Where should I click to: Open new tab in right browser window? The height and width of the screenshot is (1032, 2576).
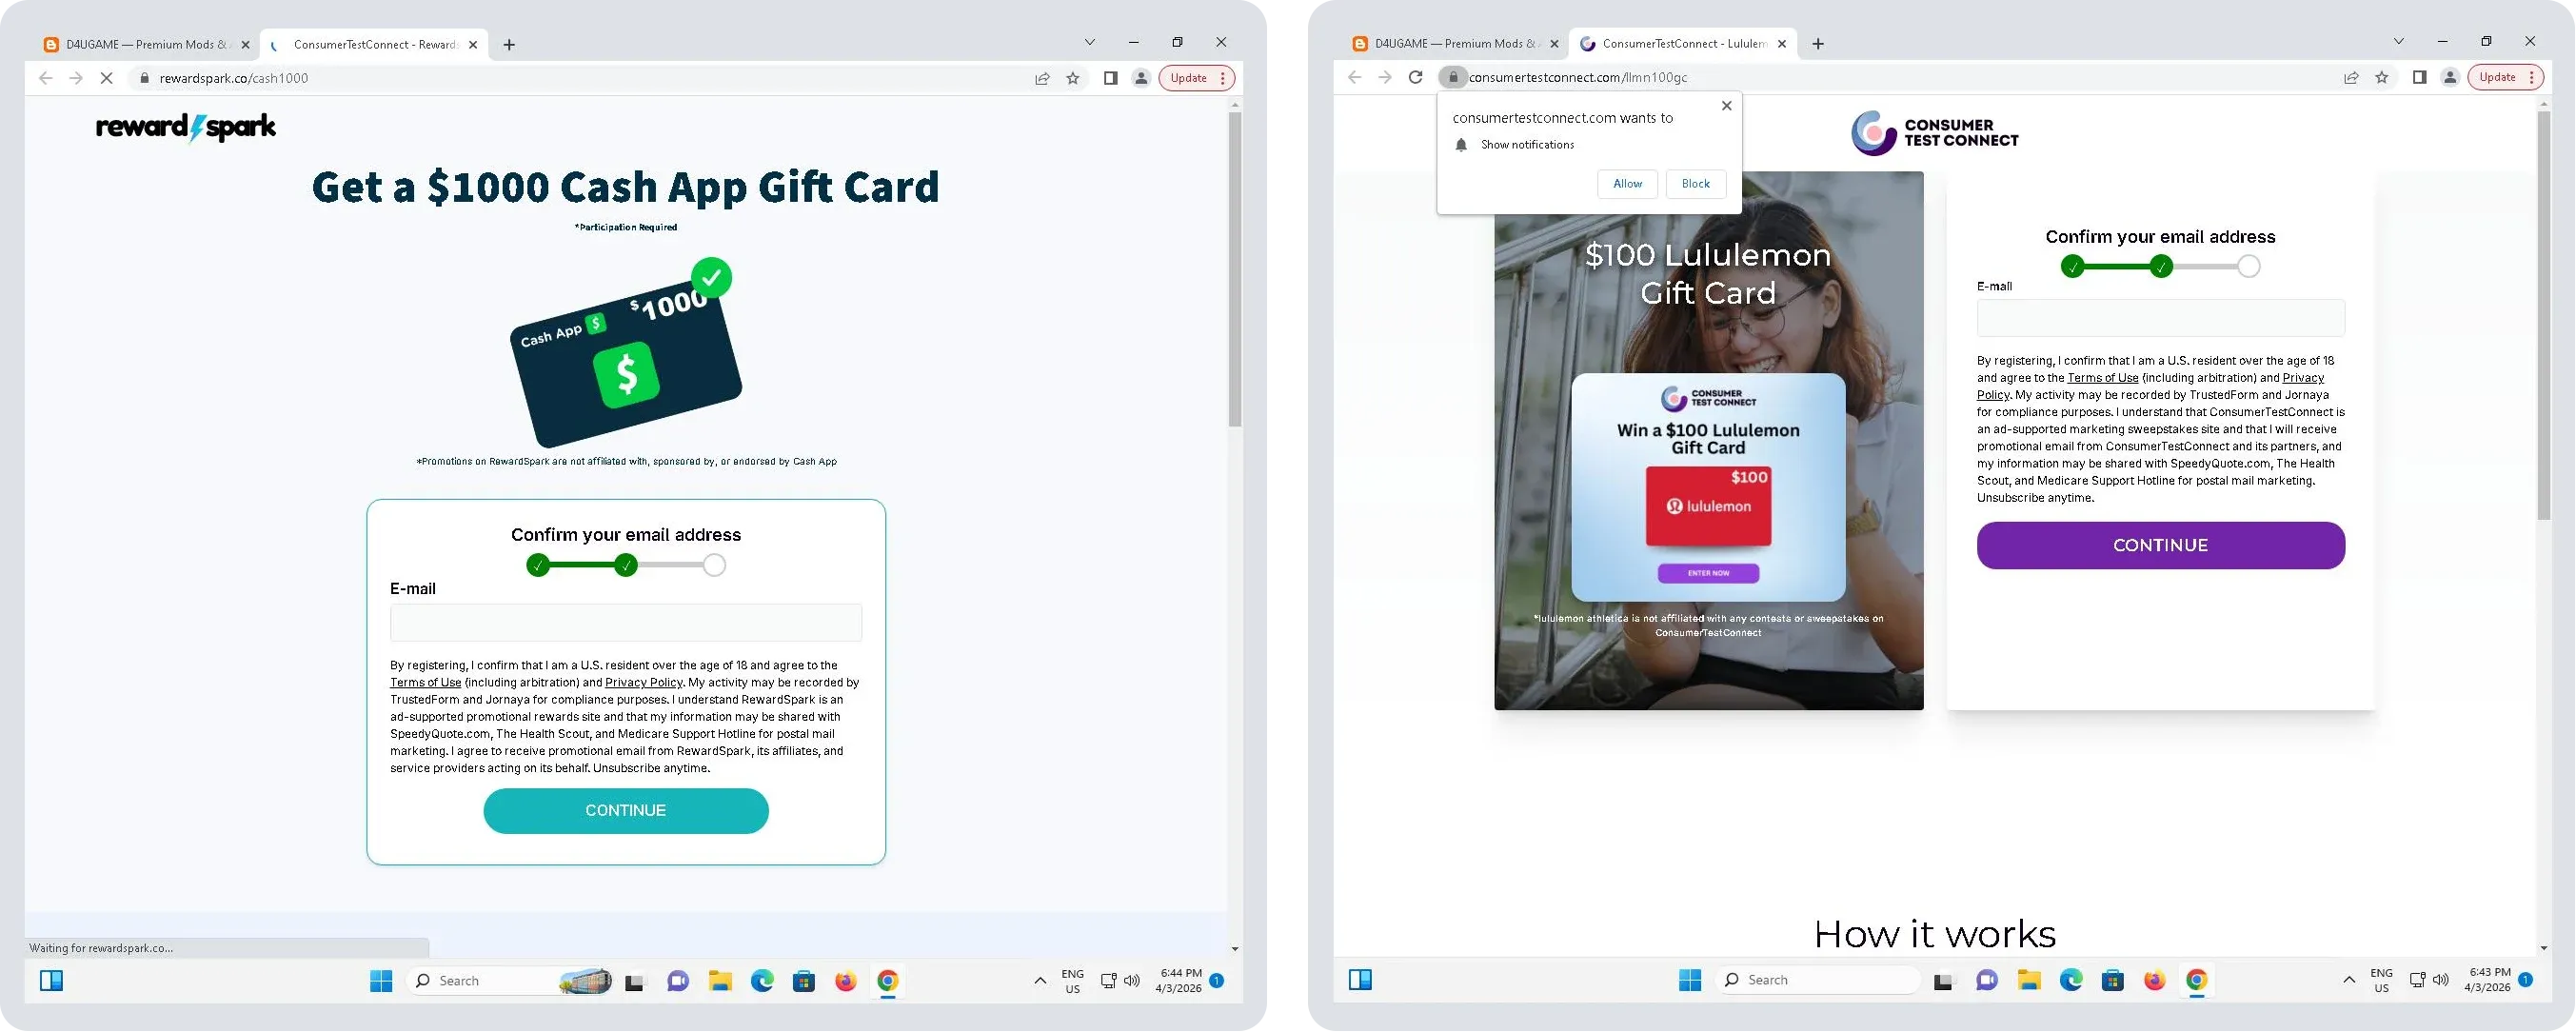(x=1818, y=43)
